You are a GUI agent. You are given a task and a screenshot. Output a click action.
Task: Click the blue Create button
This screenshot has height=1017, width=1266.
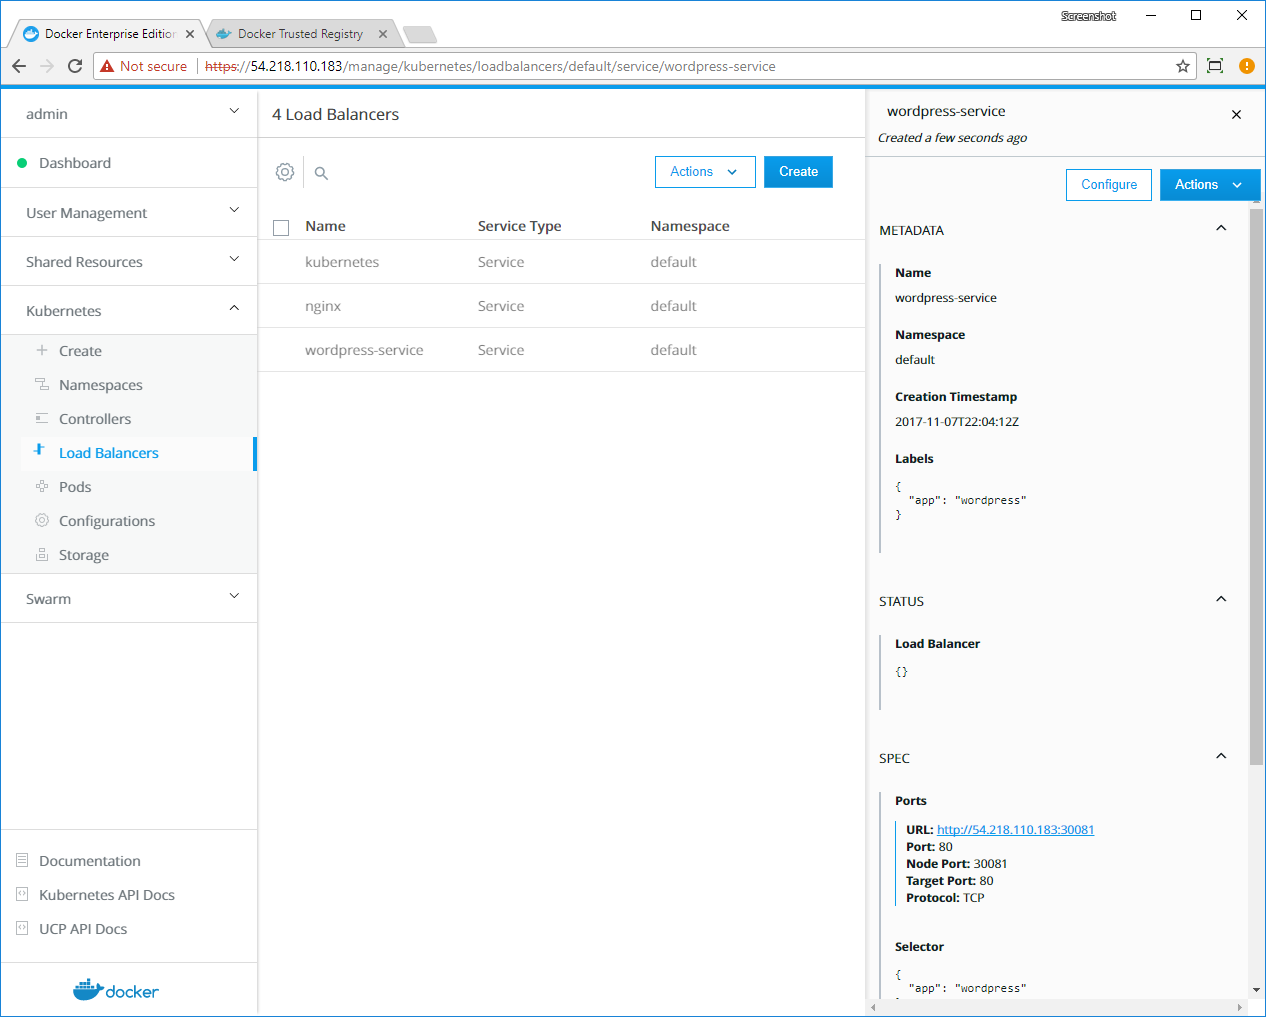click(798, 172)
